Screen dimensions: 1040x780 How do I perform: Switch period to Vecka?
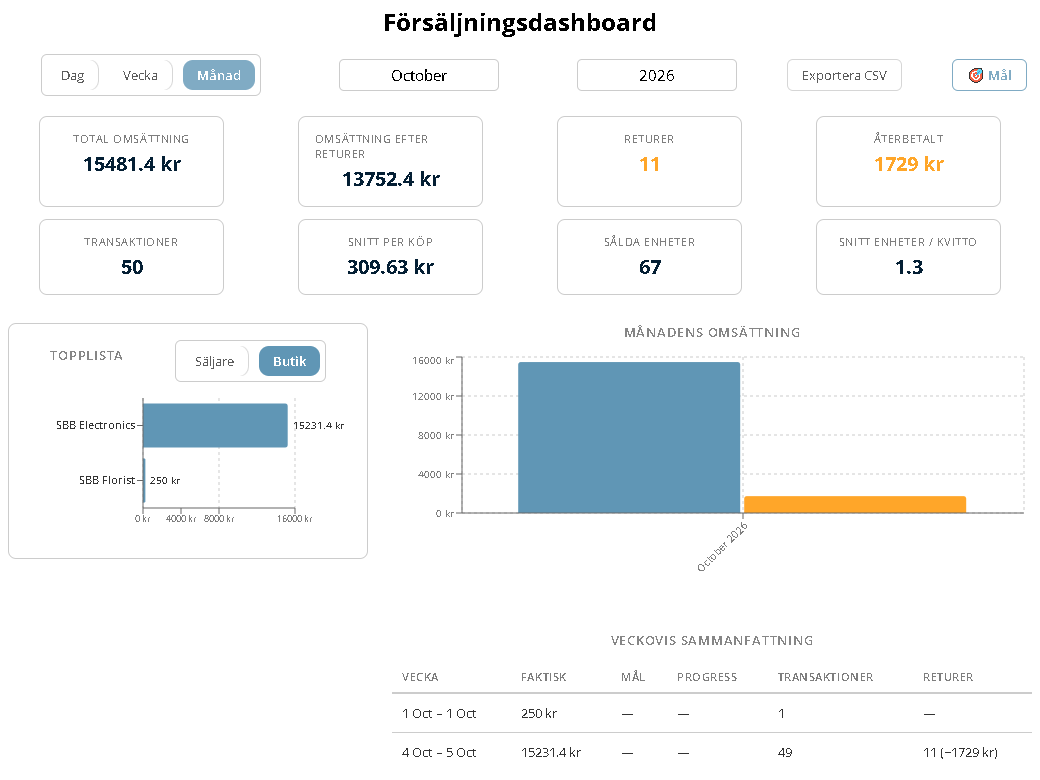[x=140, y=76]
